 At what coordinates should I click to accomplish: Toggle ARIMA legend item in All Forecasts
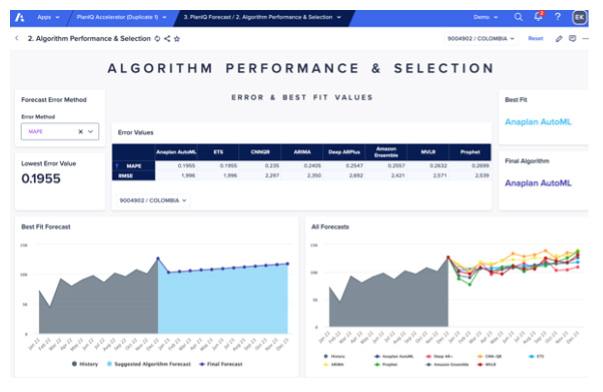tap(334, 364)
